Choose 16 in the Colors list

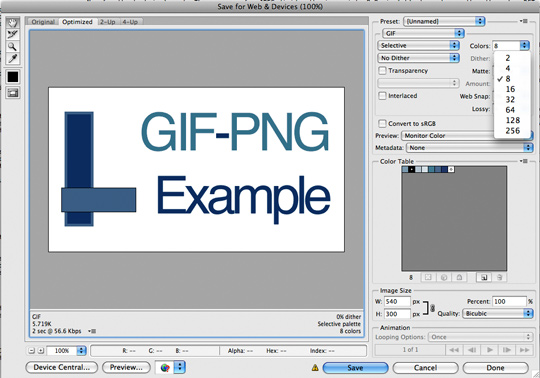click(x=512, y=89)
